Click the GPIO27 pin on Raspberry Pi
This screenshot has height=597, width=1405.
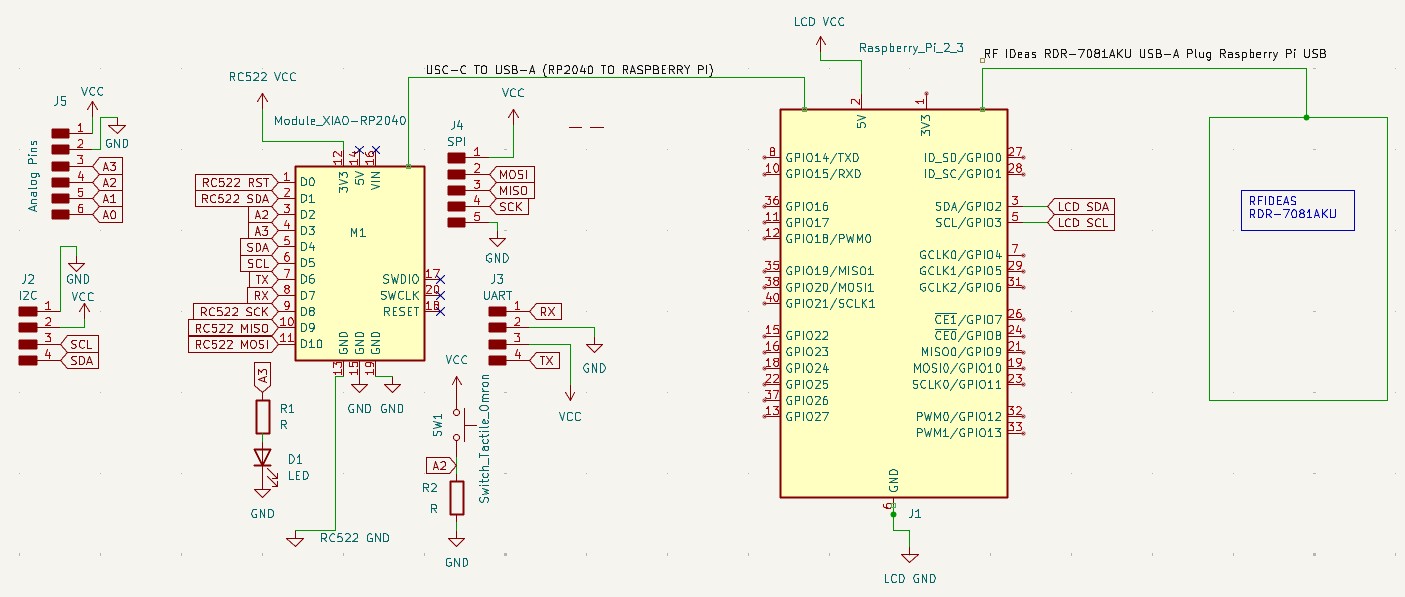tap(808, 416)
